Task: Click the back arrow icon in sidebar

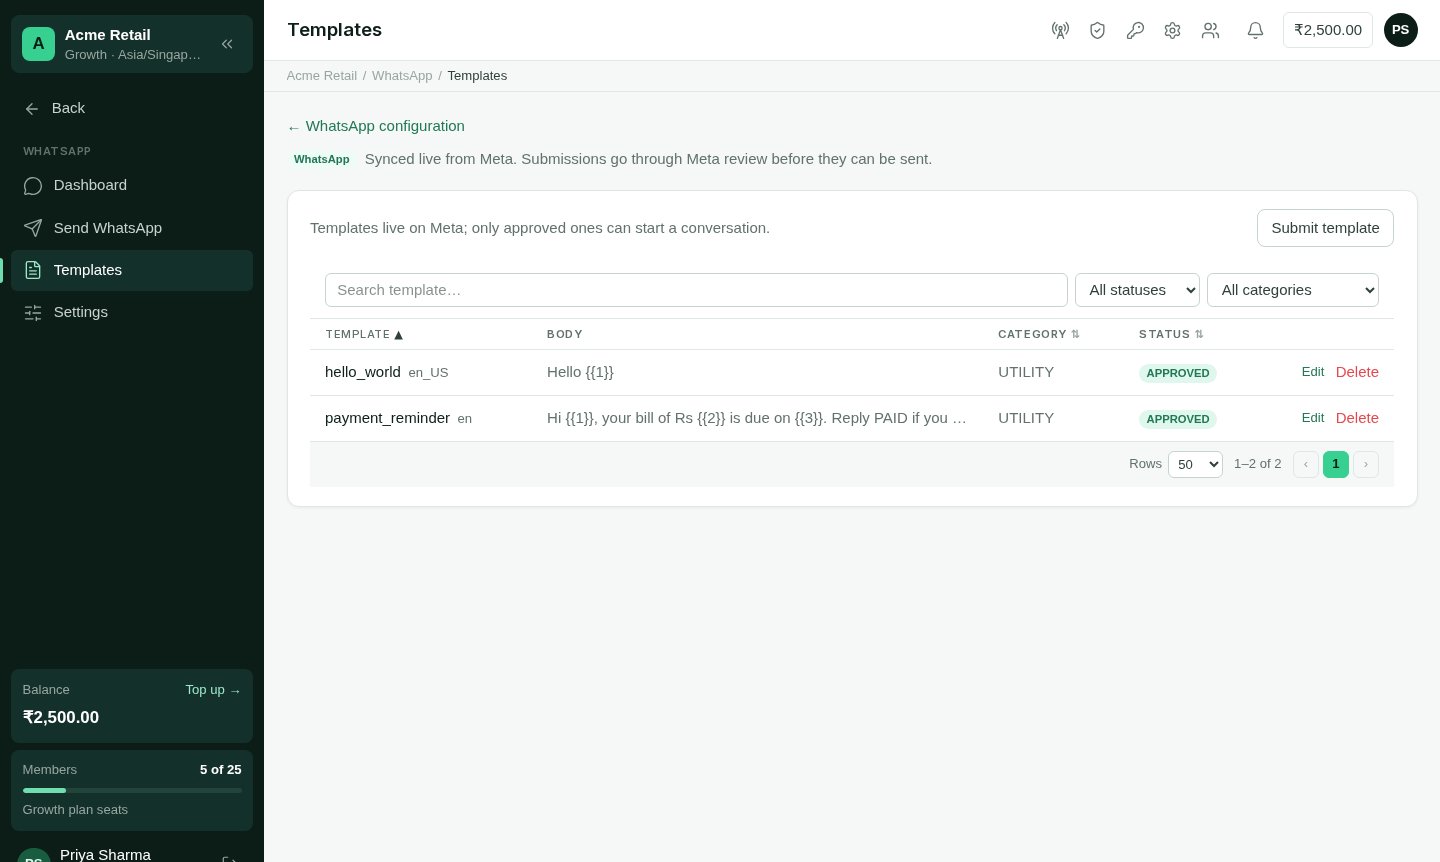Action: (32, 109)
